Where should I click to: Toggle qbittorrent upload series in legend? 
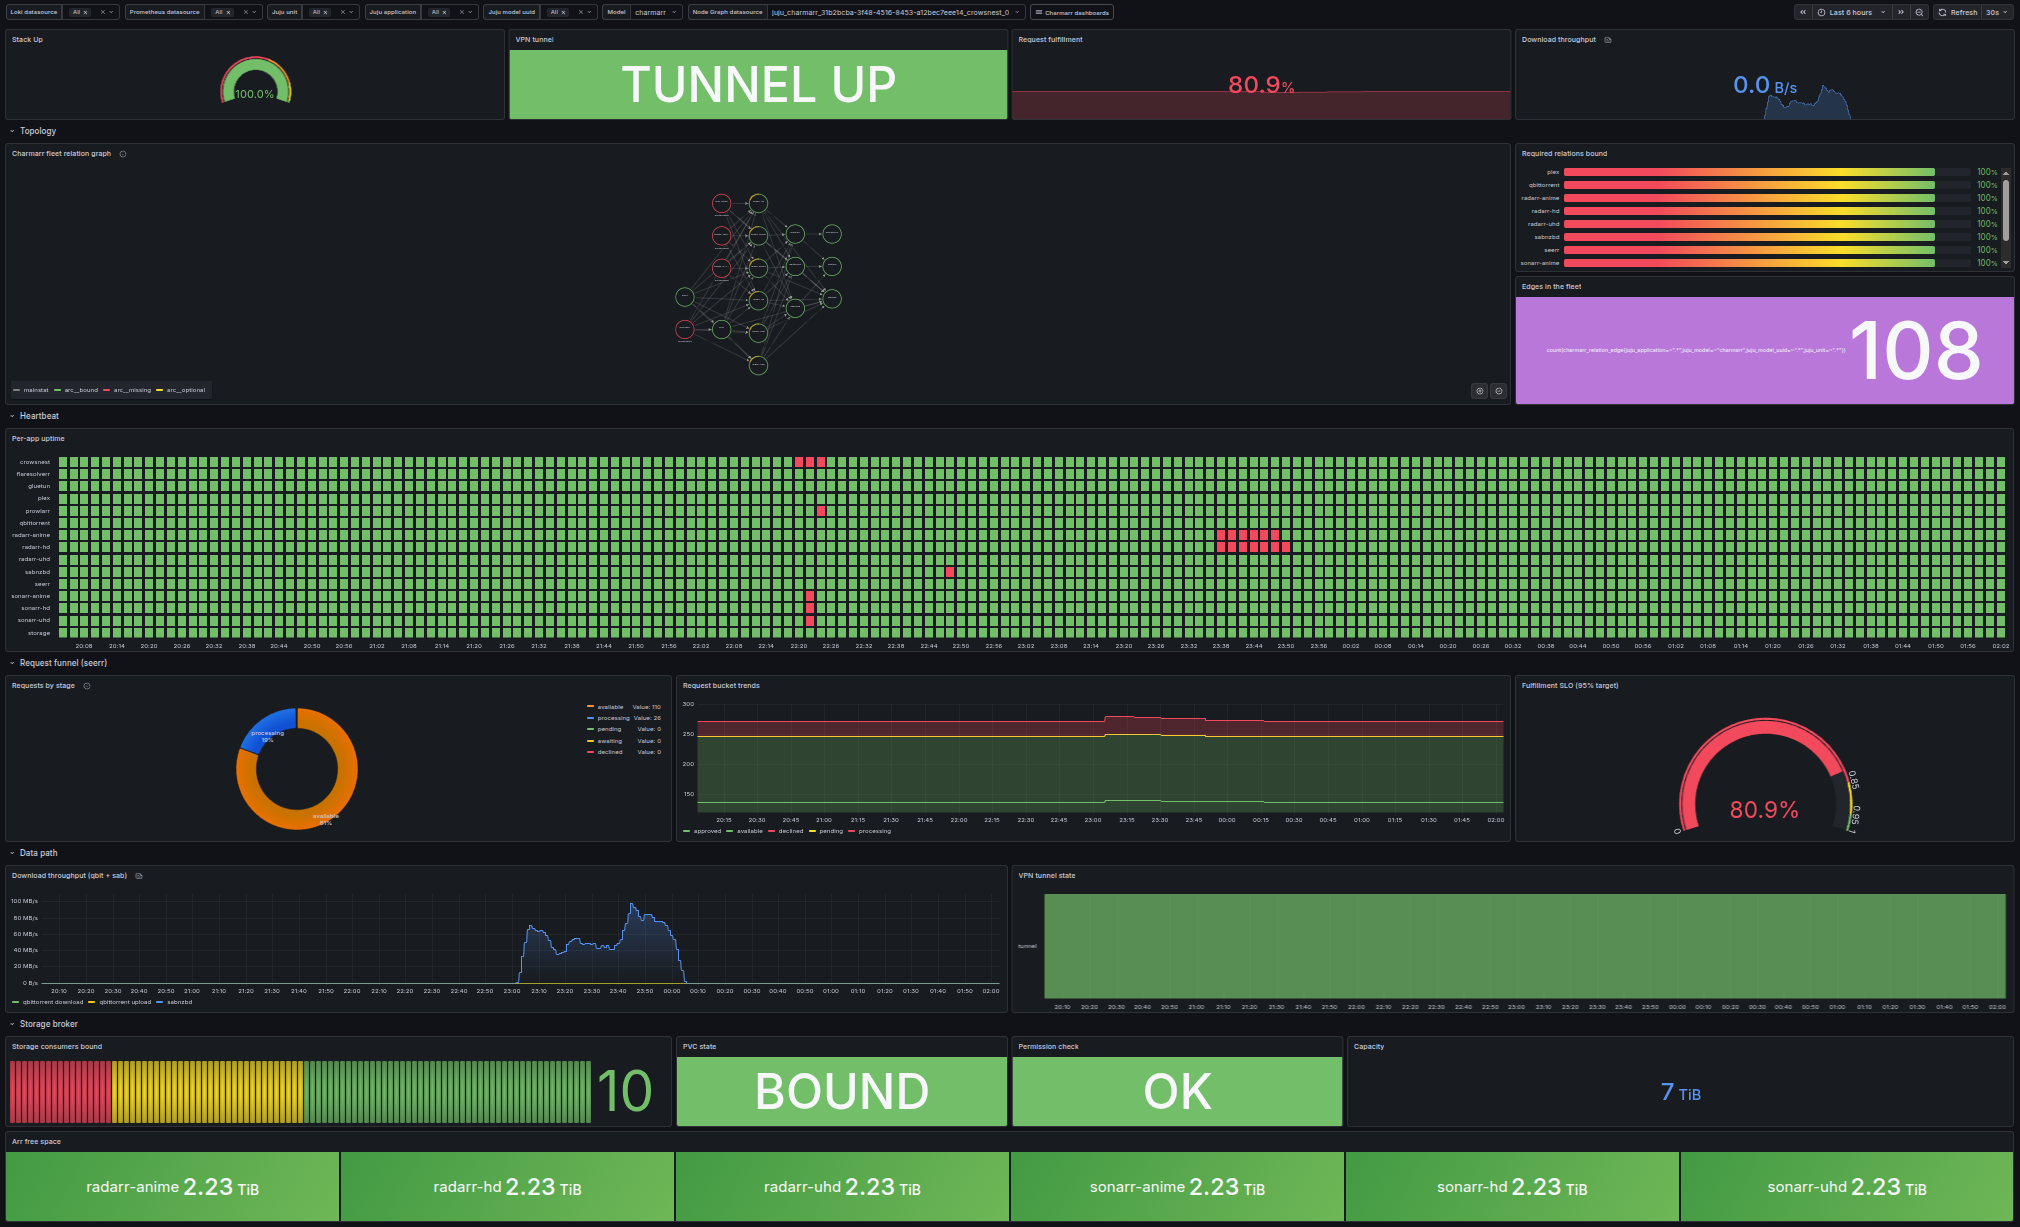(120, 1002)
